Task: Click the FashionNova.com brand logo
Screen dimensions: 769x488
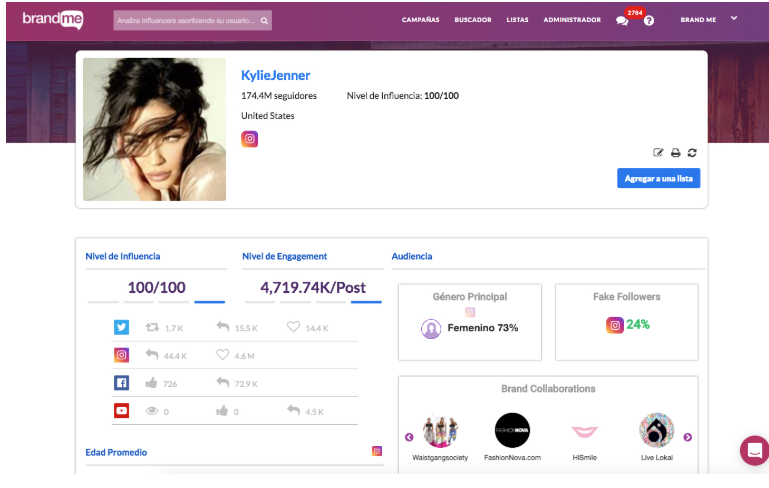Action: coord(512,431)
